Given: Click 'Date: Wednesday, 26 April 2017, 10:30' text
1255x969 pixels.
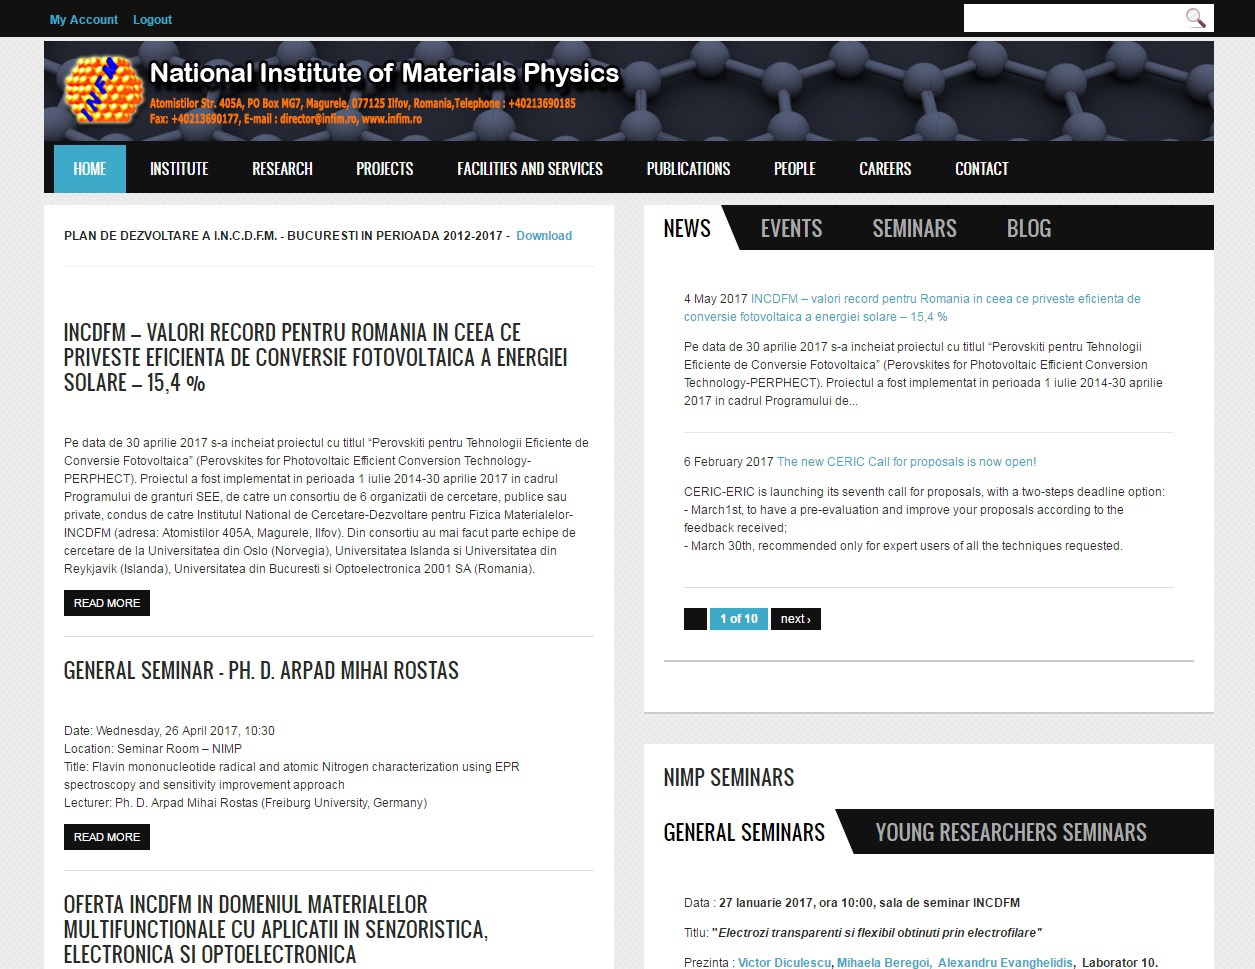Looking at the screenshot, I should [169, 731].
